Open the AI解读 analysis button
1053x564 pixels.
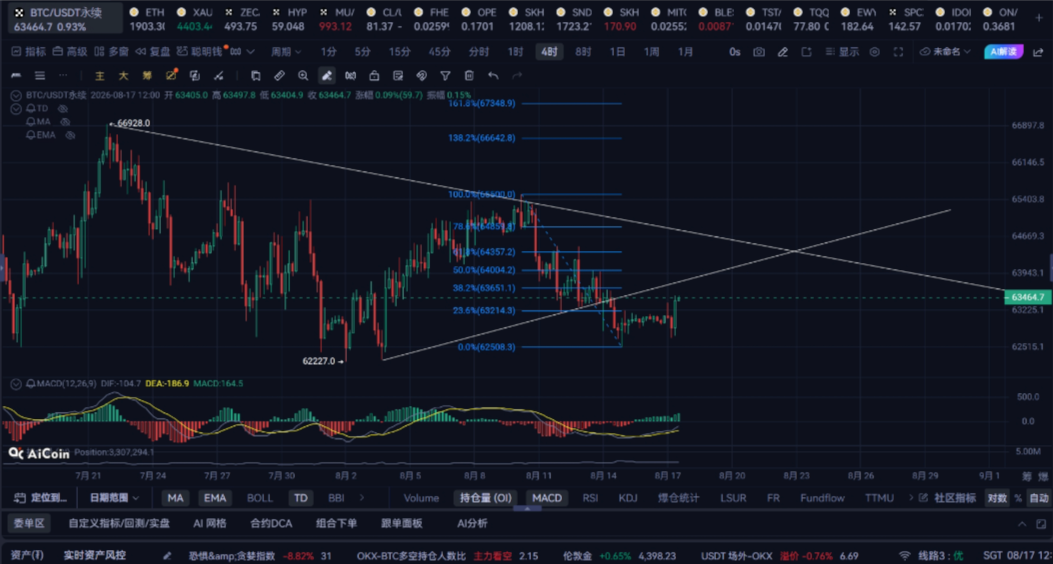click(1003, 52)
